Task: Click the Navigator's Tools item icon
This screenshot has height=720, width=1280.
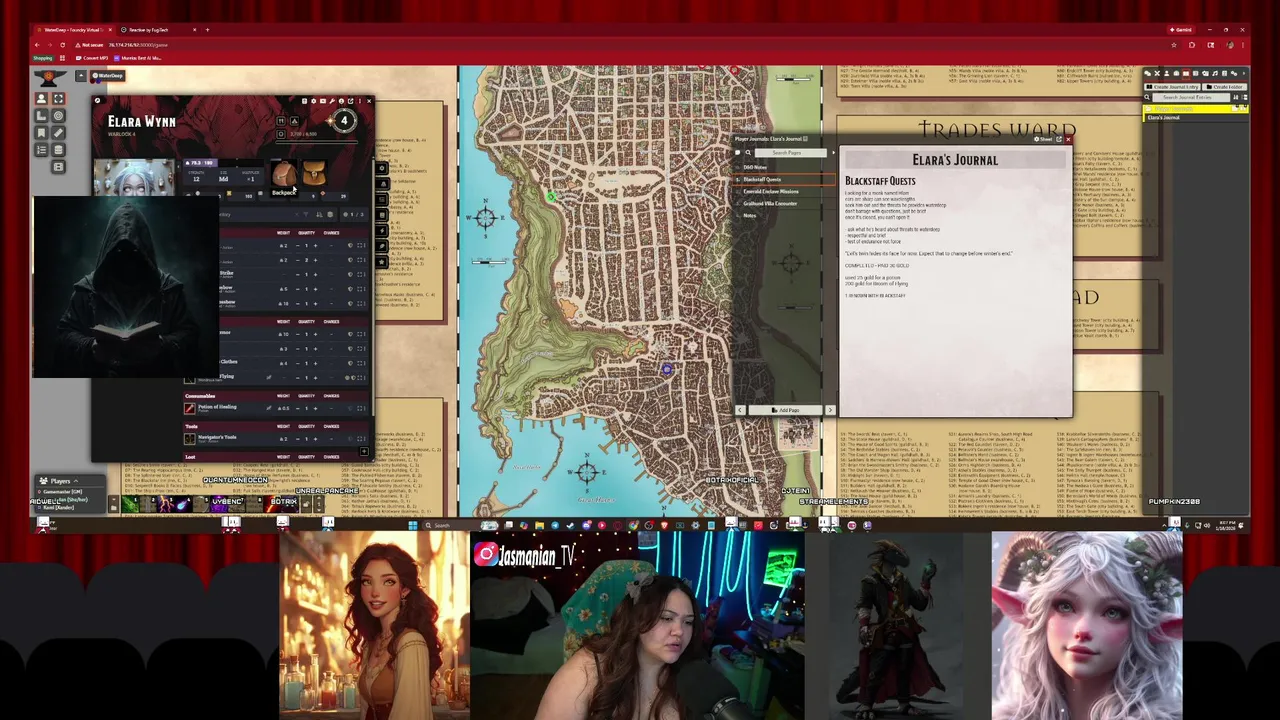Action: point(190,439)
